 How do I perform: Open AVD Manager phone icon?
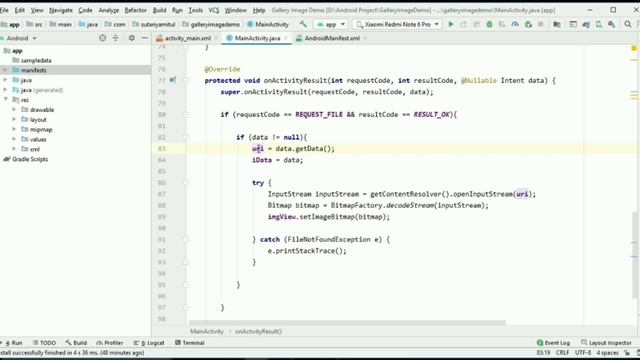[x=599, y=24]
